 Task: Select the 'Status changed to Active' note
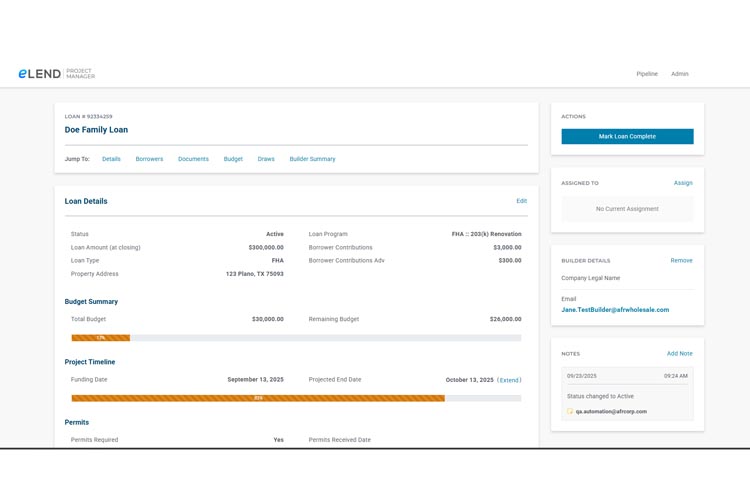pos(600,396)
